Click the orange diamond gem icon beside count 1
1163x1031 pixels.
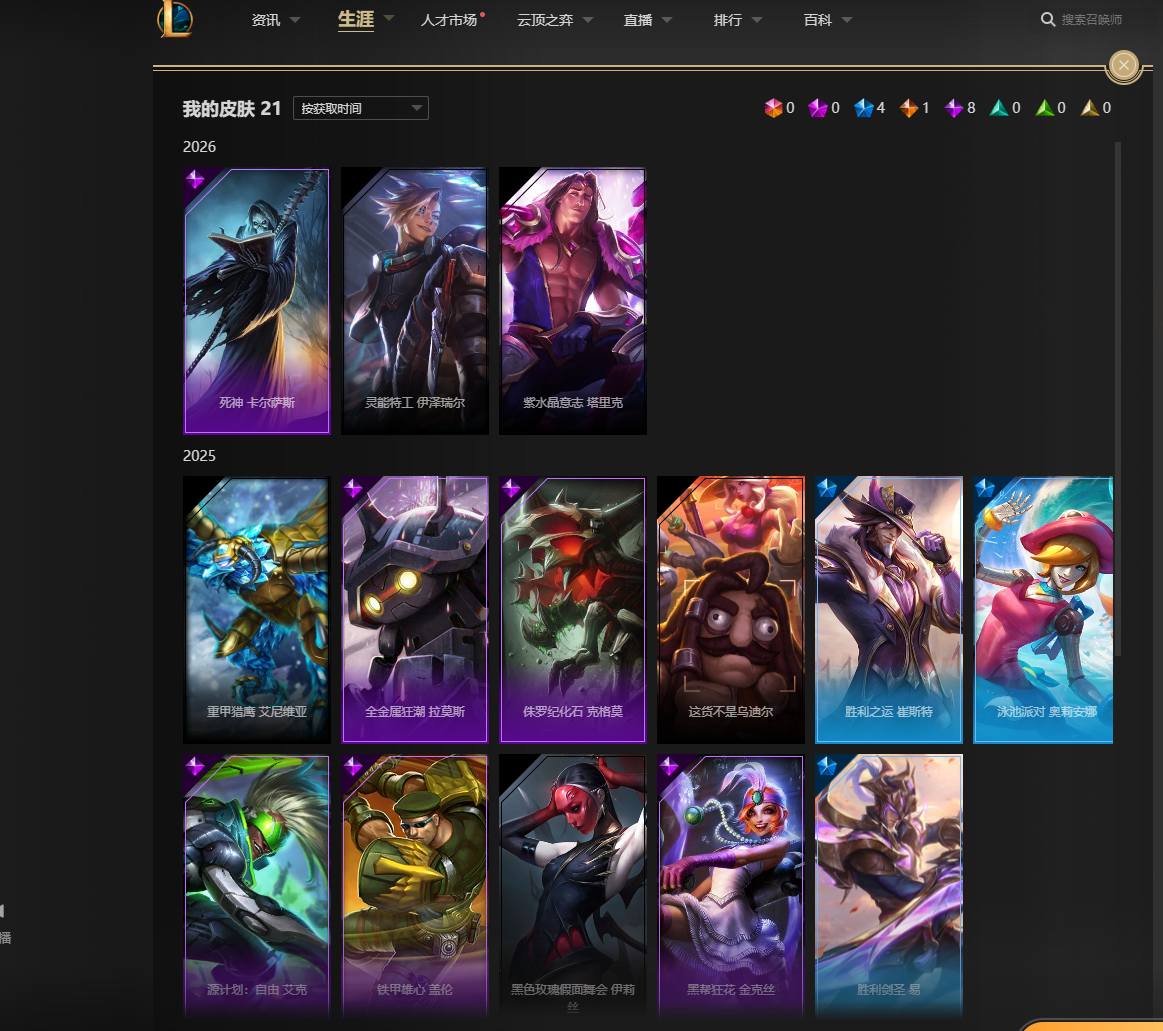coord(909,108)
